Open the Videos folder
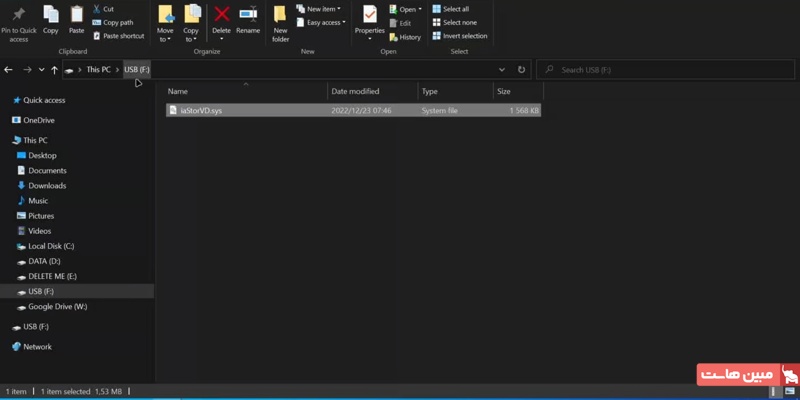800x400 pixels. 34,231
